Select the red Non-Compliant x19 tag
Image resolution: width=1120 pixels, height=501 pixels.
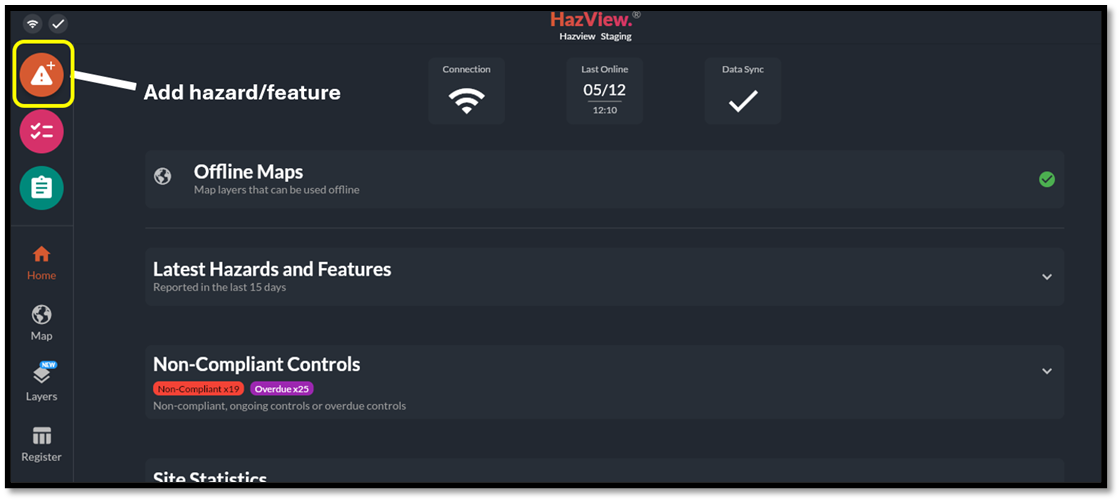coord(198,389)
